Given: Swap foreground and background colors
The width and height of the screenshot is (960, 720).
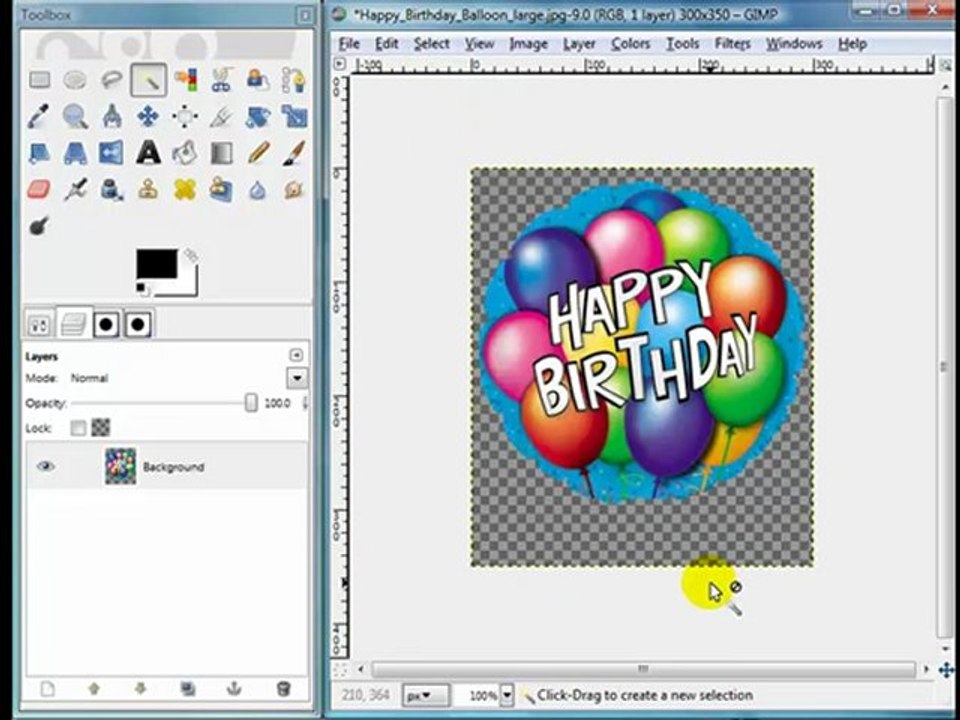Looking at the screenshot, I should tap(191, 255).
